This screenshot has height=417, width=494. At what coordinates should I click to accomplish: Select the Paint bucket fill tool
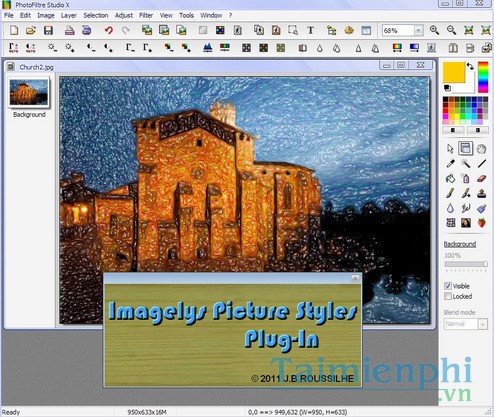(x=450, y=178)
